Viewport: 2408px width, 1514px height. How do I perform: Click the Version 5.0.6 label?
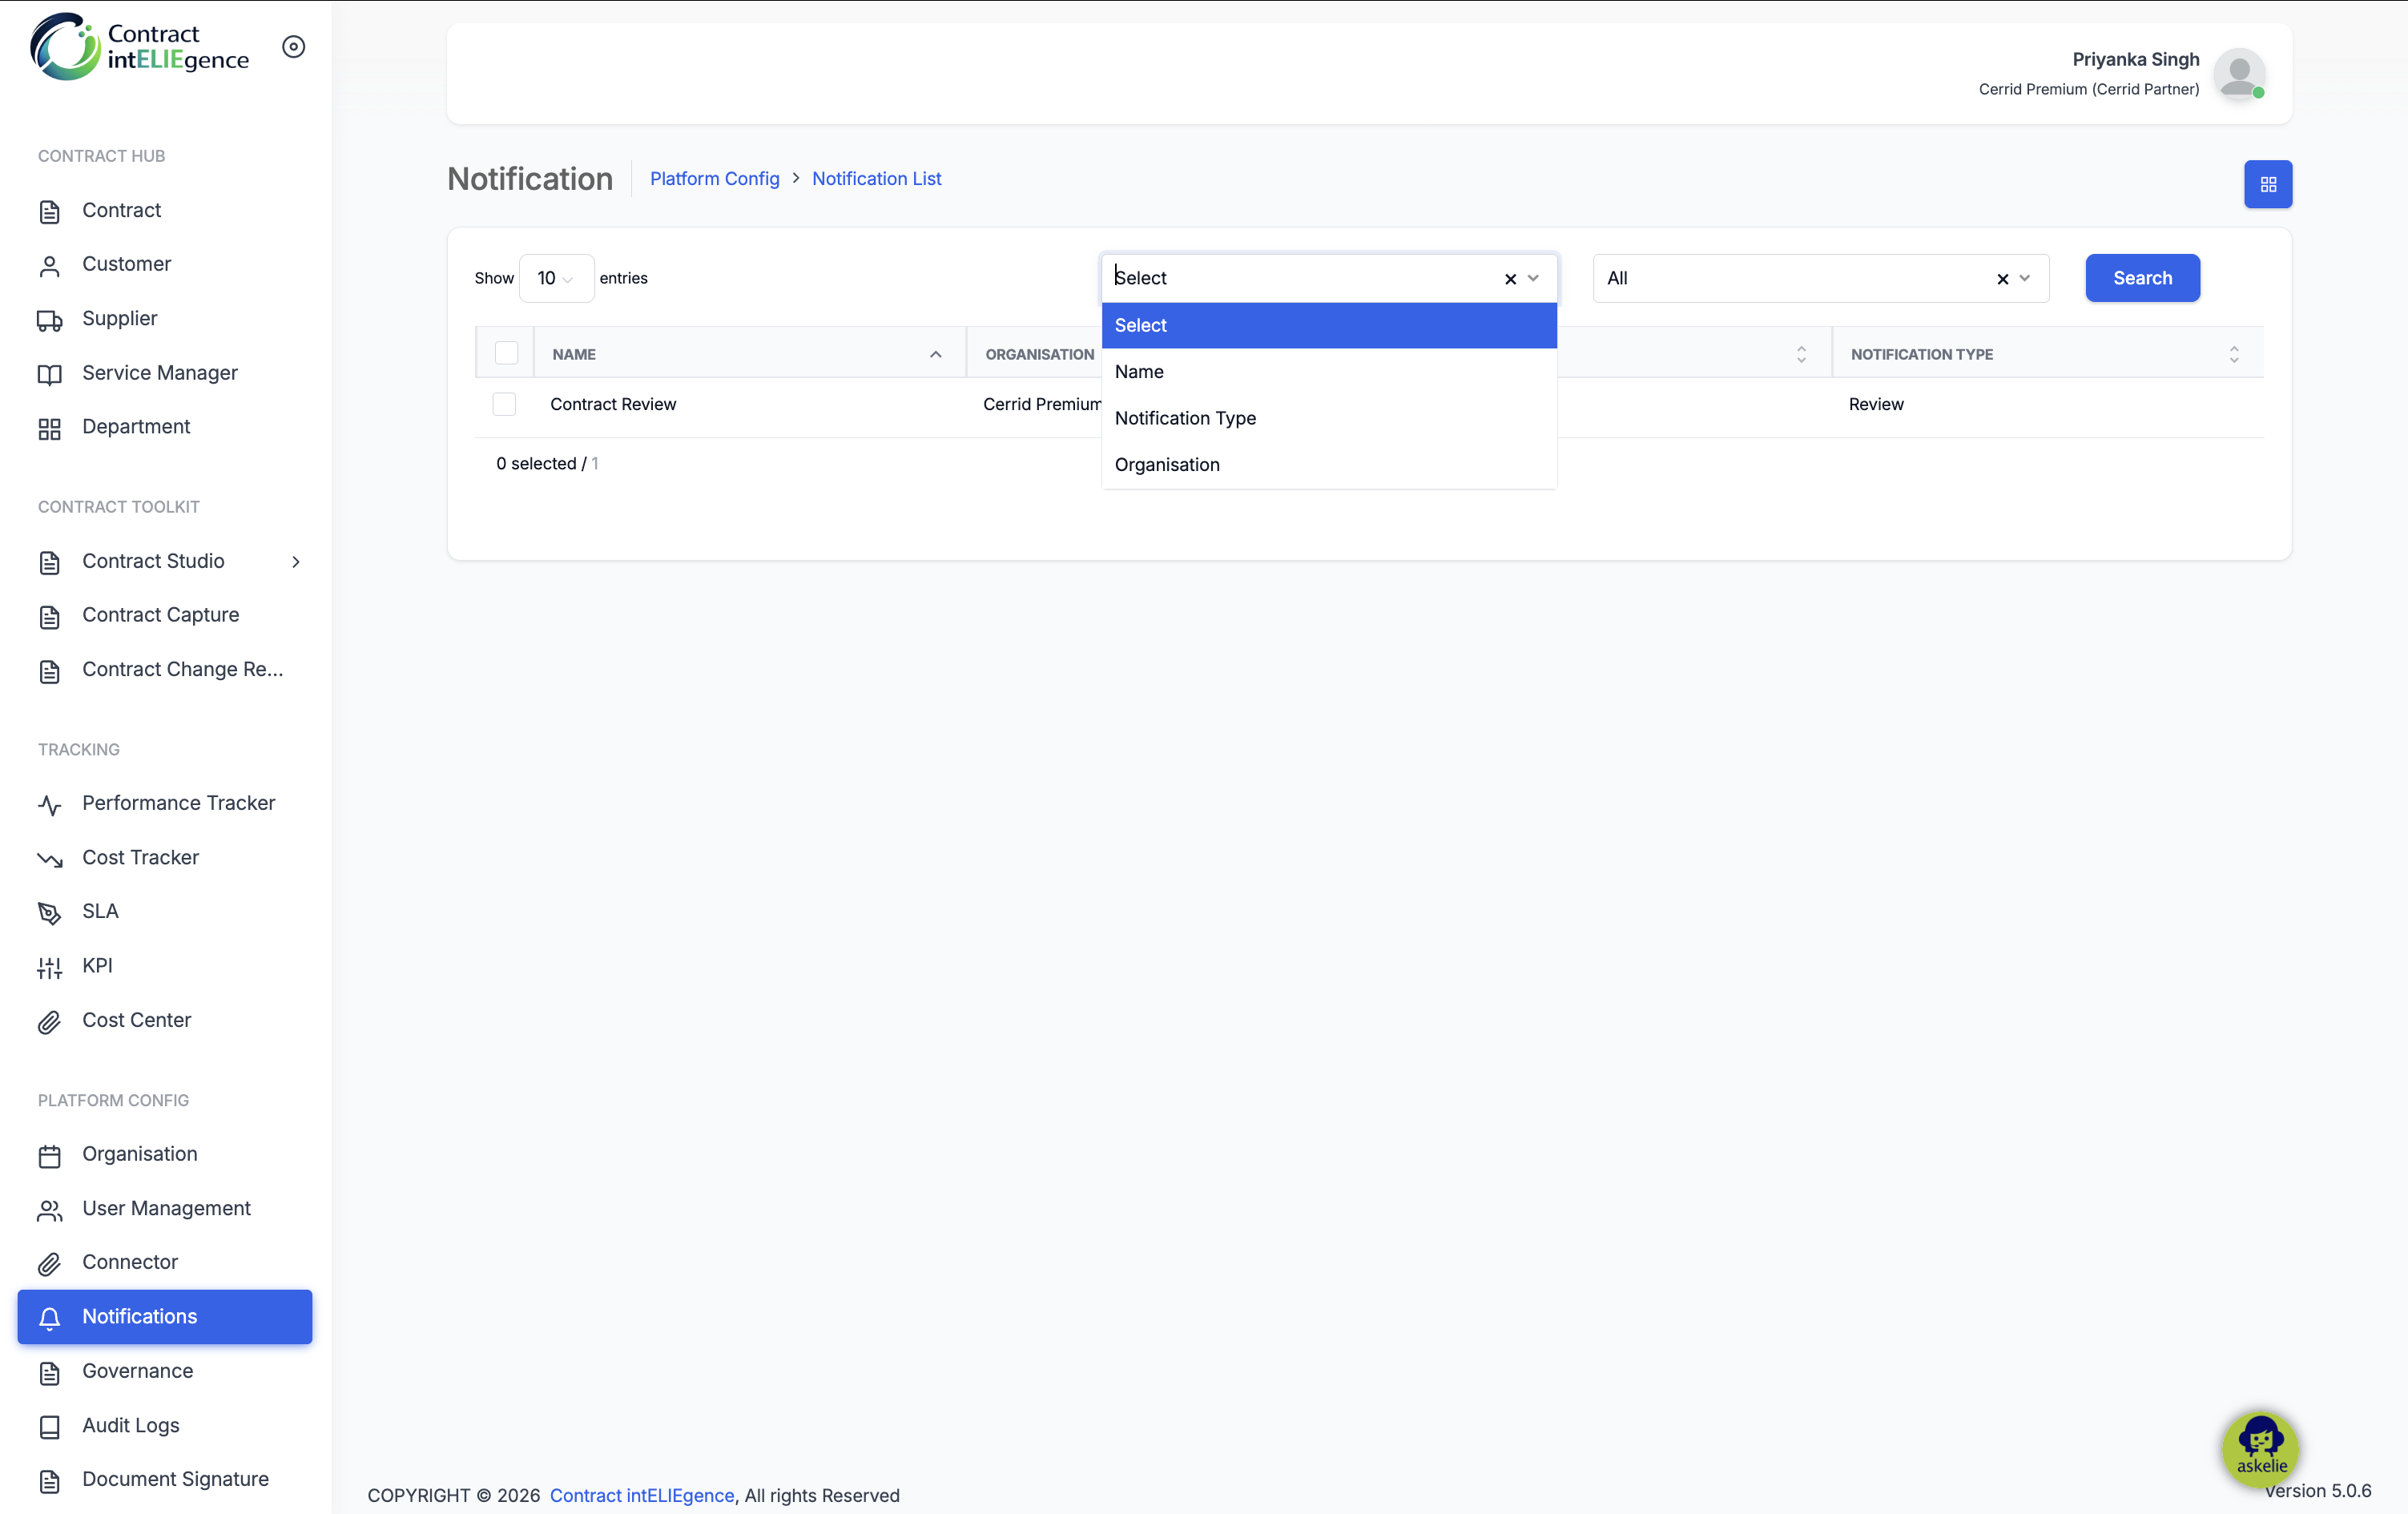pyautogui.click(x=2317, y=1490)
